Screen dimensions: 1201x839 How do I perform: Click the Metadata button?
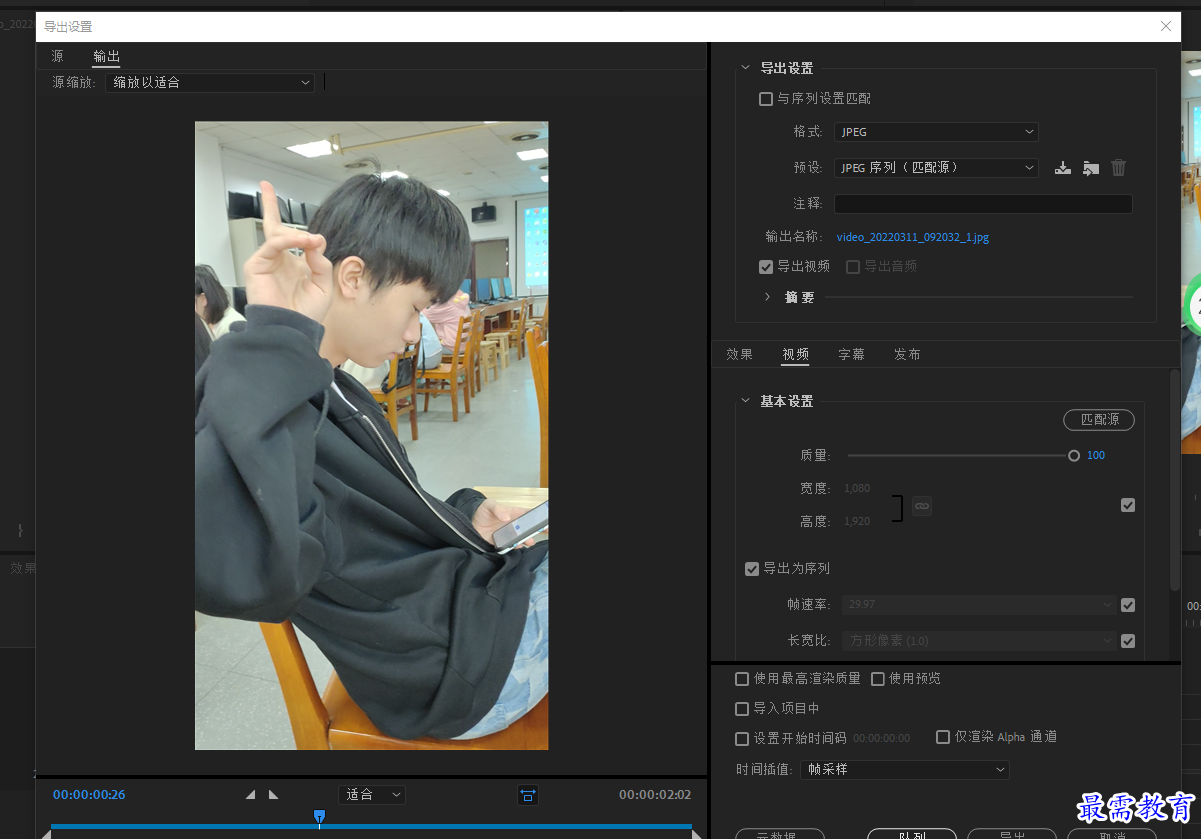pos(780,834)
